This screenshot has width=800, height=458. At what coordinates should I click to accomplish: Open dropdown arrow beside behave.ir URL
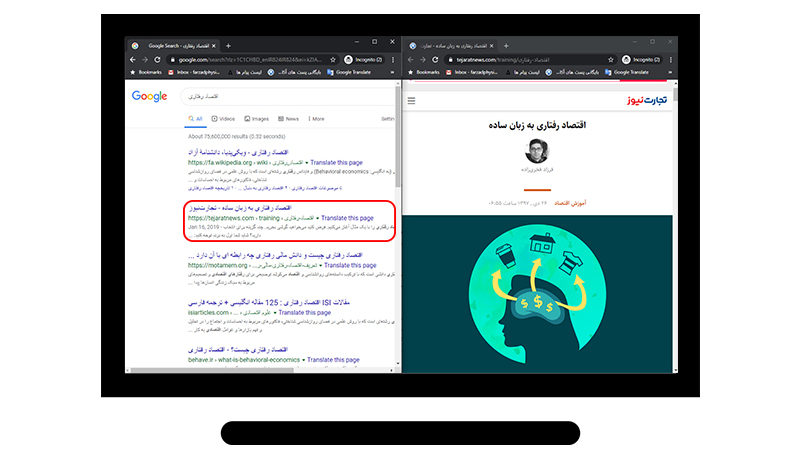pyautogui.click(x=304, y=360)
